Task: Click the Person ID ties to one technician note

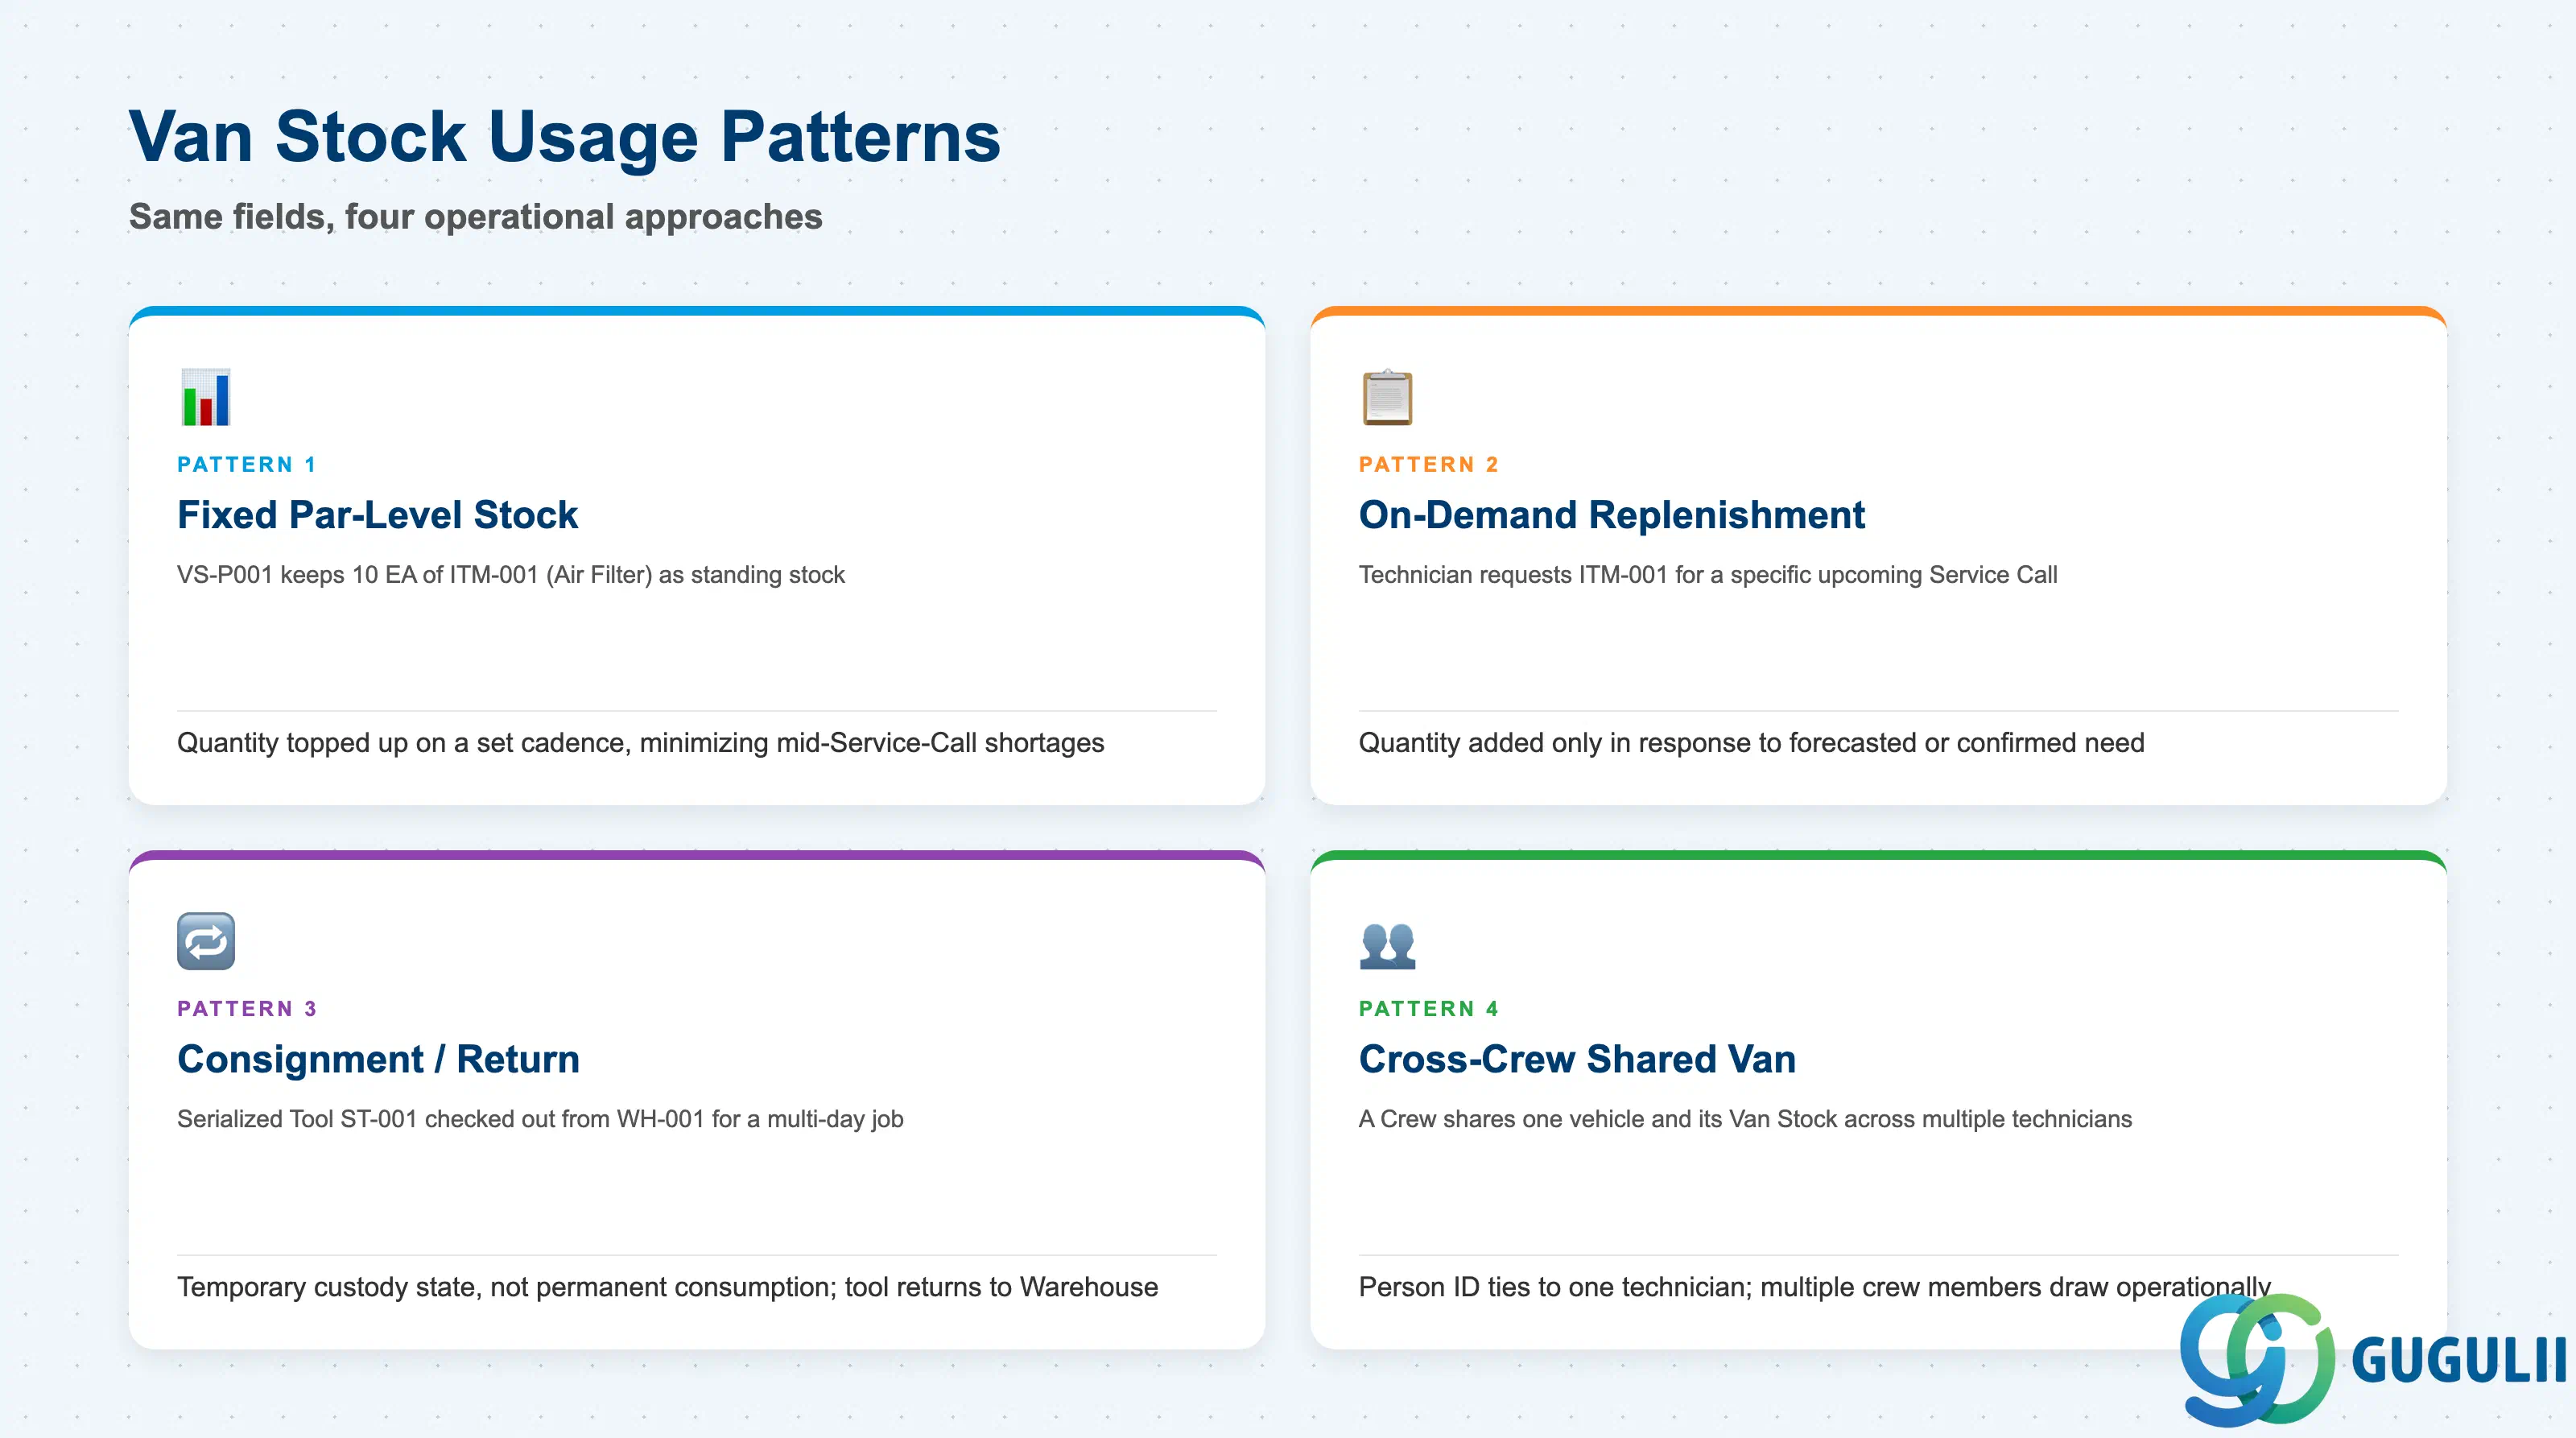Action: pyautogui.click(x=1814, y=1287)
